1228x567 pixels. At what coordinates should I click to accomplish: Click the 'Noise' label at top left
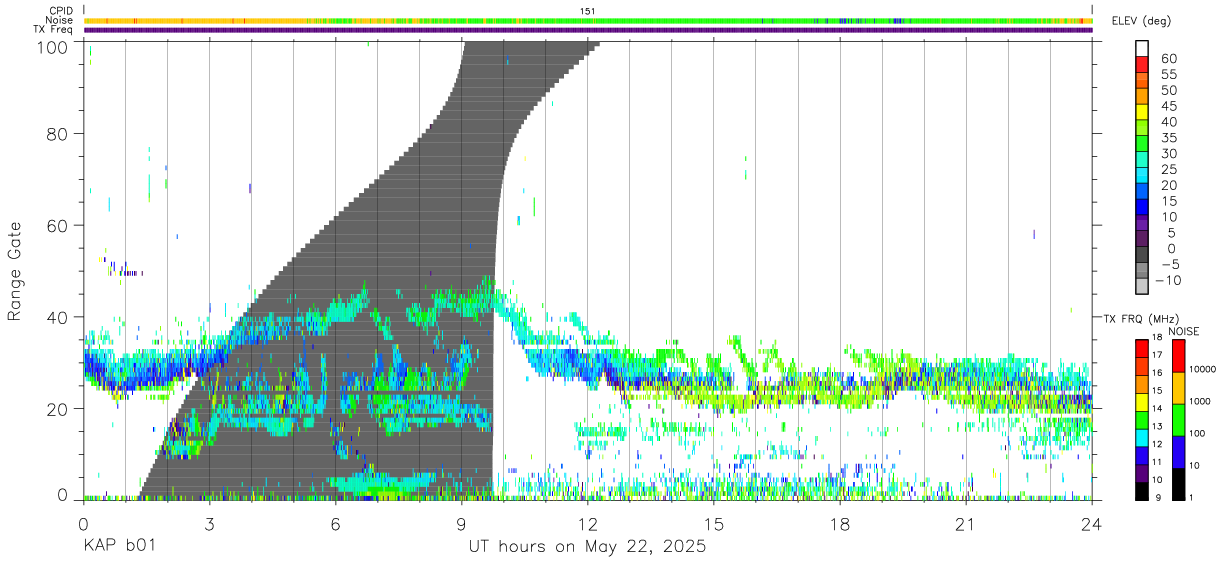click(59, 20)
